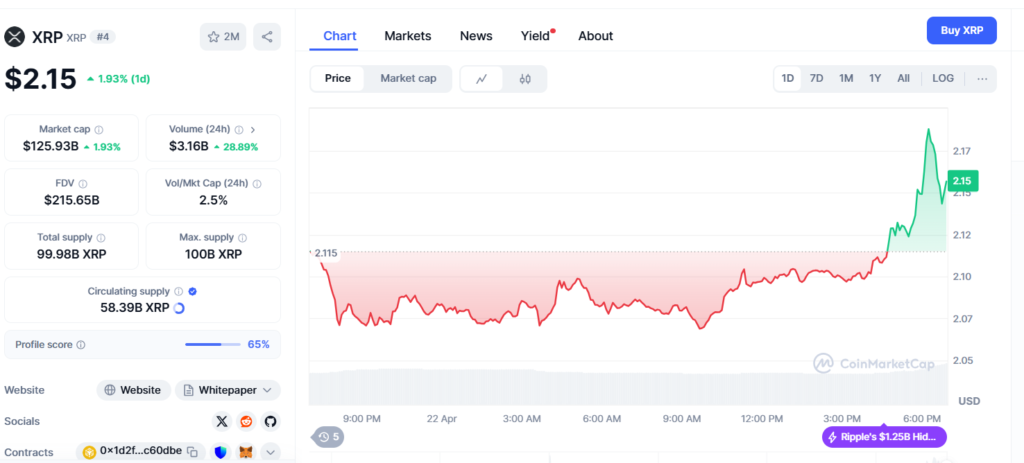
Task: Show Max. supply info icon
Action: pos(242,238)
